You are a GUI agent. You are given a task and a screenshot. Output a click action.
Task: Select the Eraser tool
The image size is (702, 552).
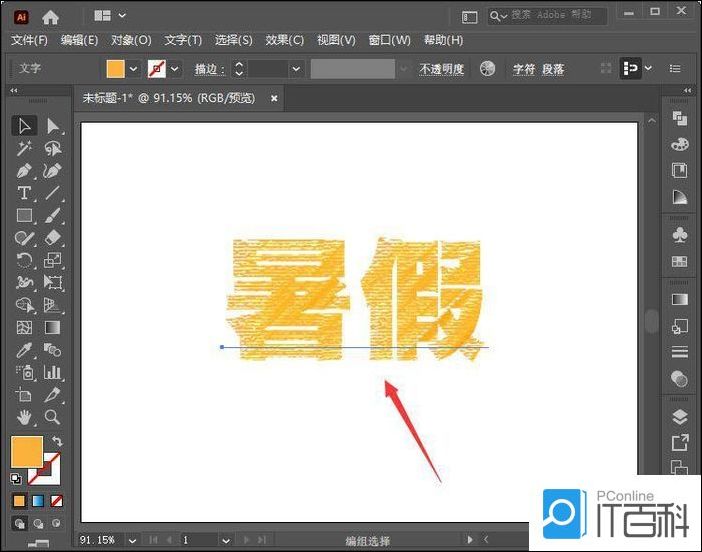pos(53,238)
